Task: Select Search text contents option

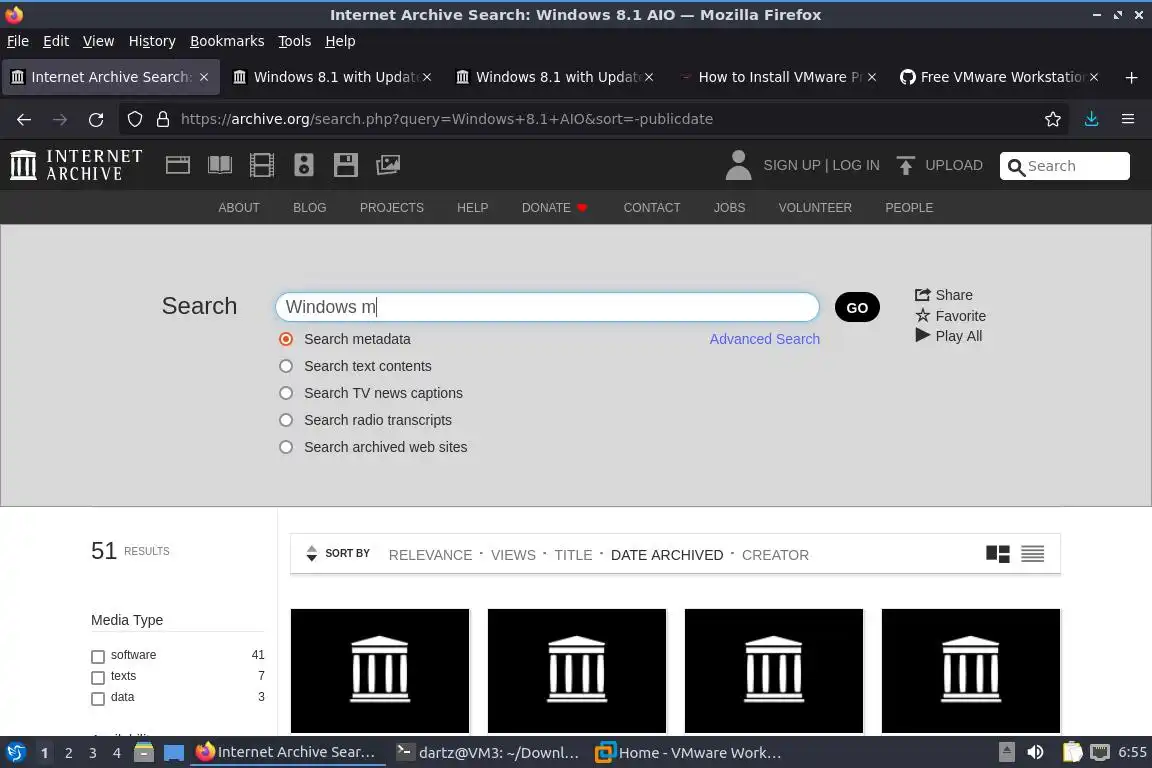Action: 286,366
